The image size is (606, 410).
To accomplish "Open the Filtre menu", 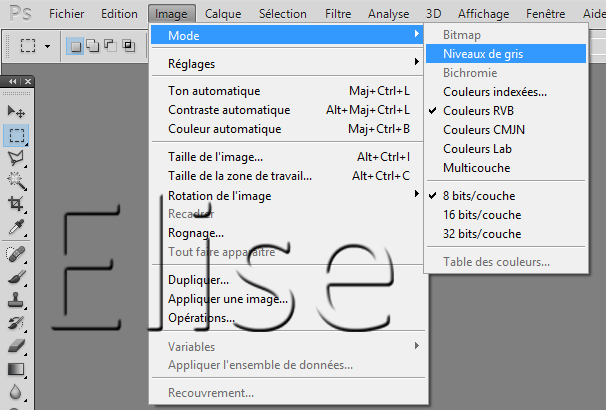I will pyautogui.click(x=338, y=14).
